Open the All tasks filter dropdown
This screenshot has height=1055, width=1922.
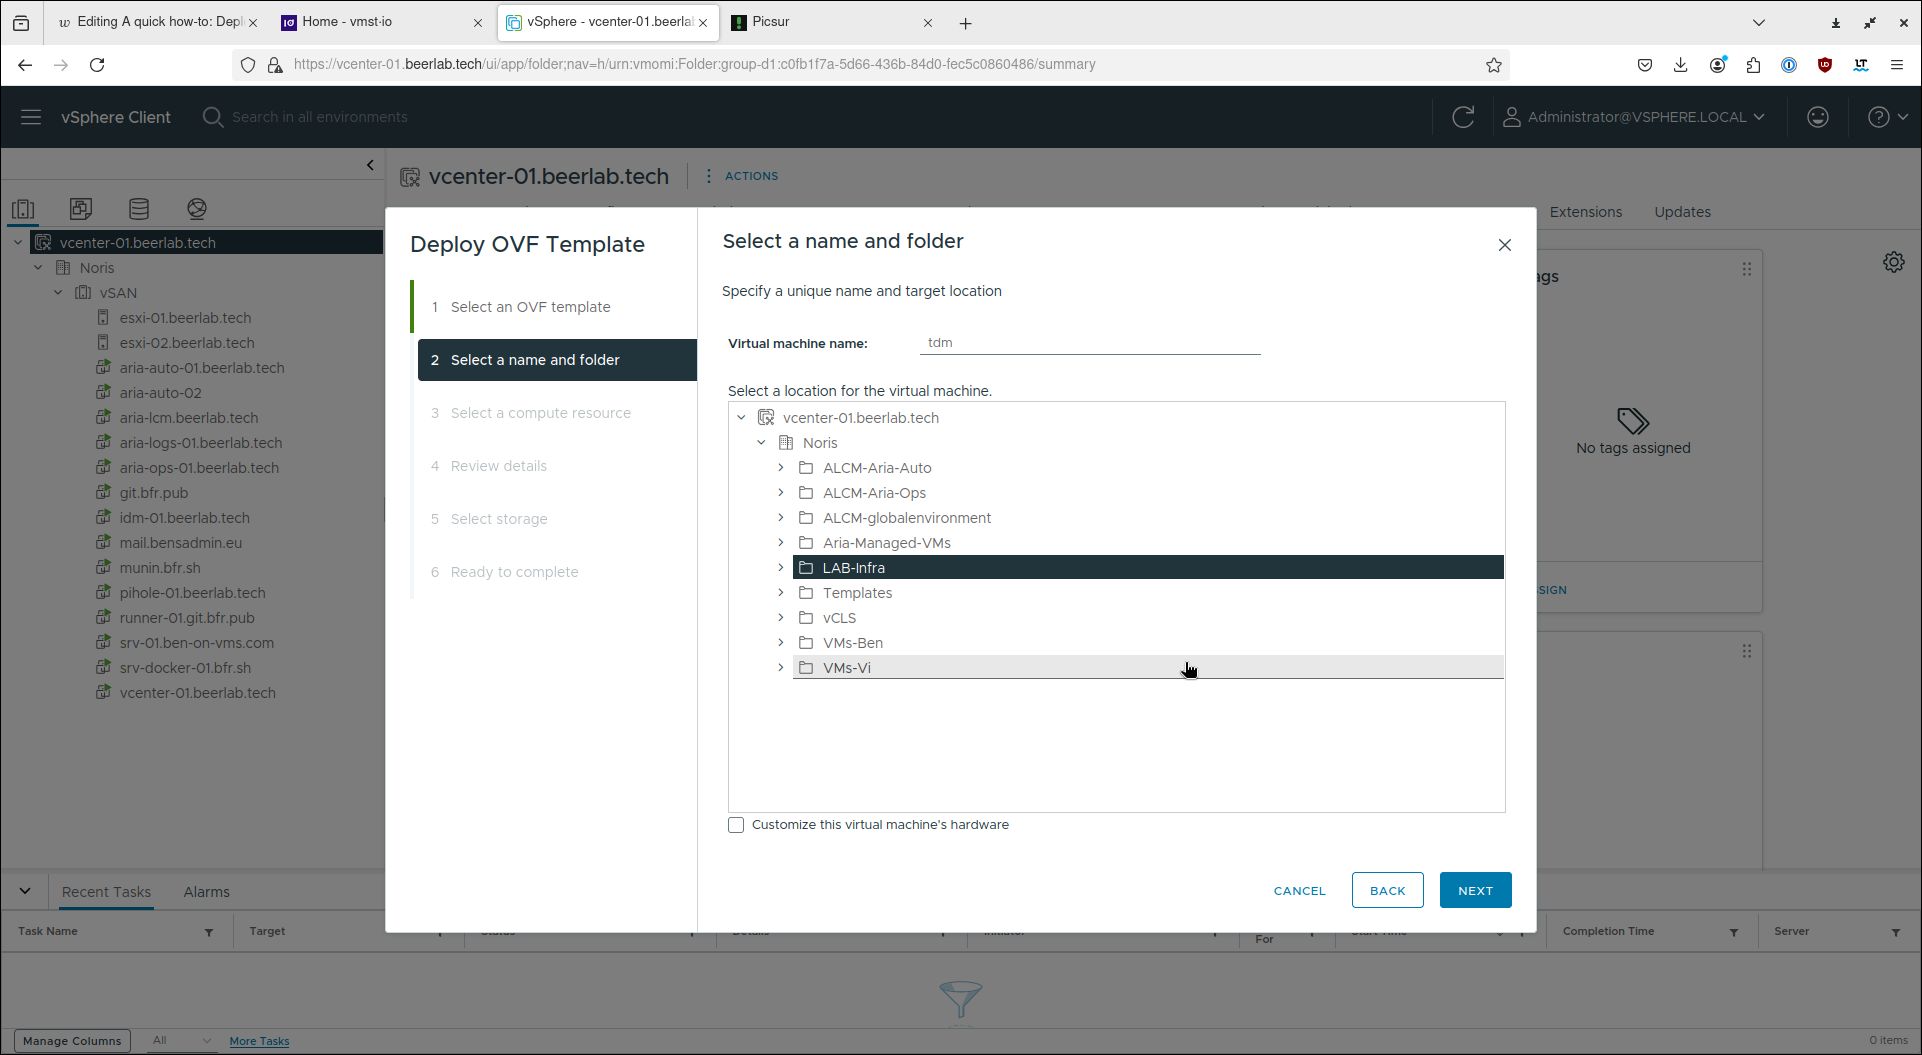(181, 1040)
